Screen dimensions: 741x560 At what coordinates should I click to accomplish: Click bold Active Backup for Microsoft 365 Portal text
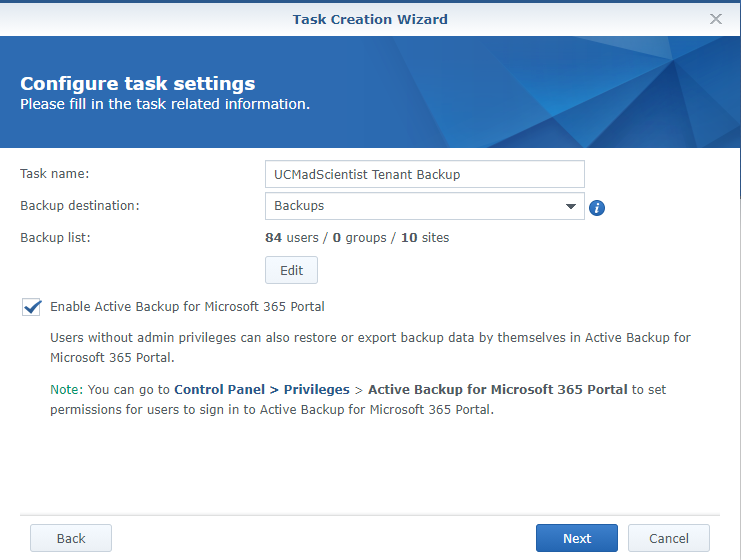[x=498, y=389]
